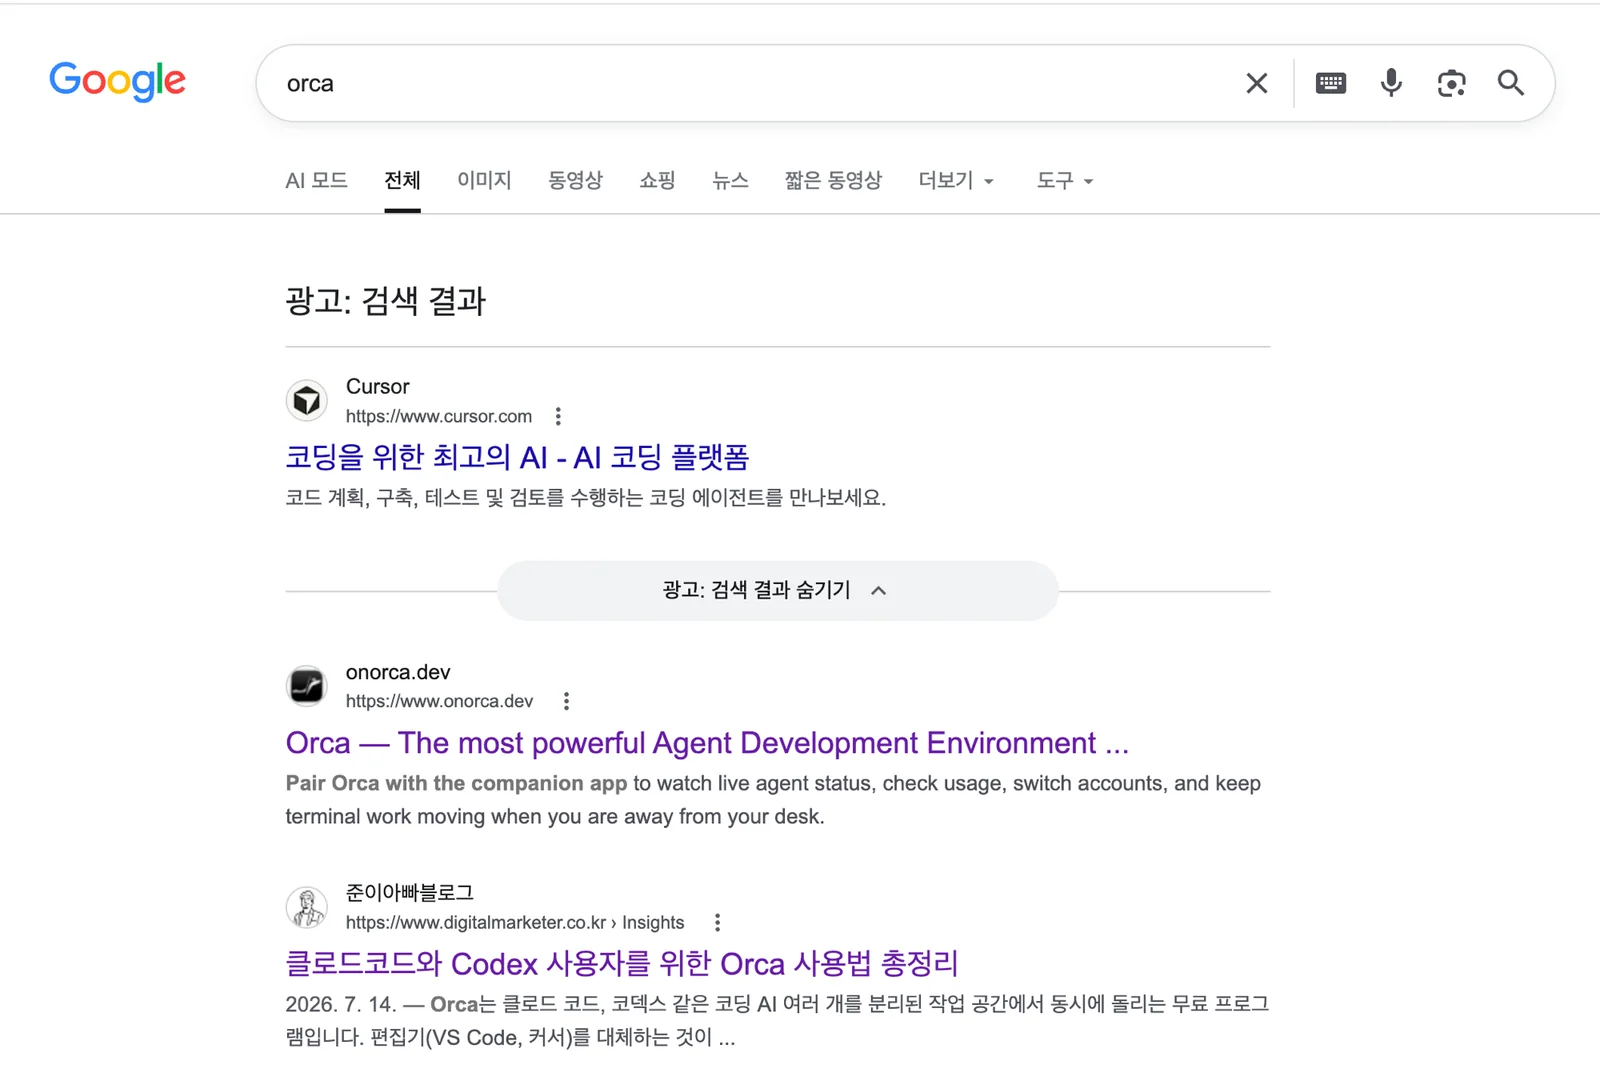
Task: Expand the 더보기 dropdown
Action: click(x=956, y=181)
